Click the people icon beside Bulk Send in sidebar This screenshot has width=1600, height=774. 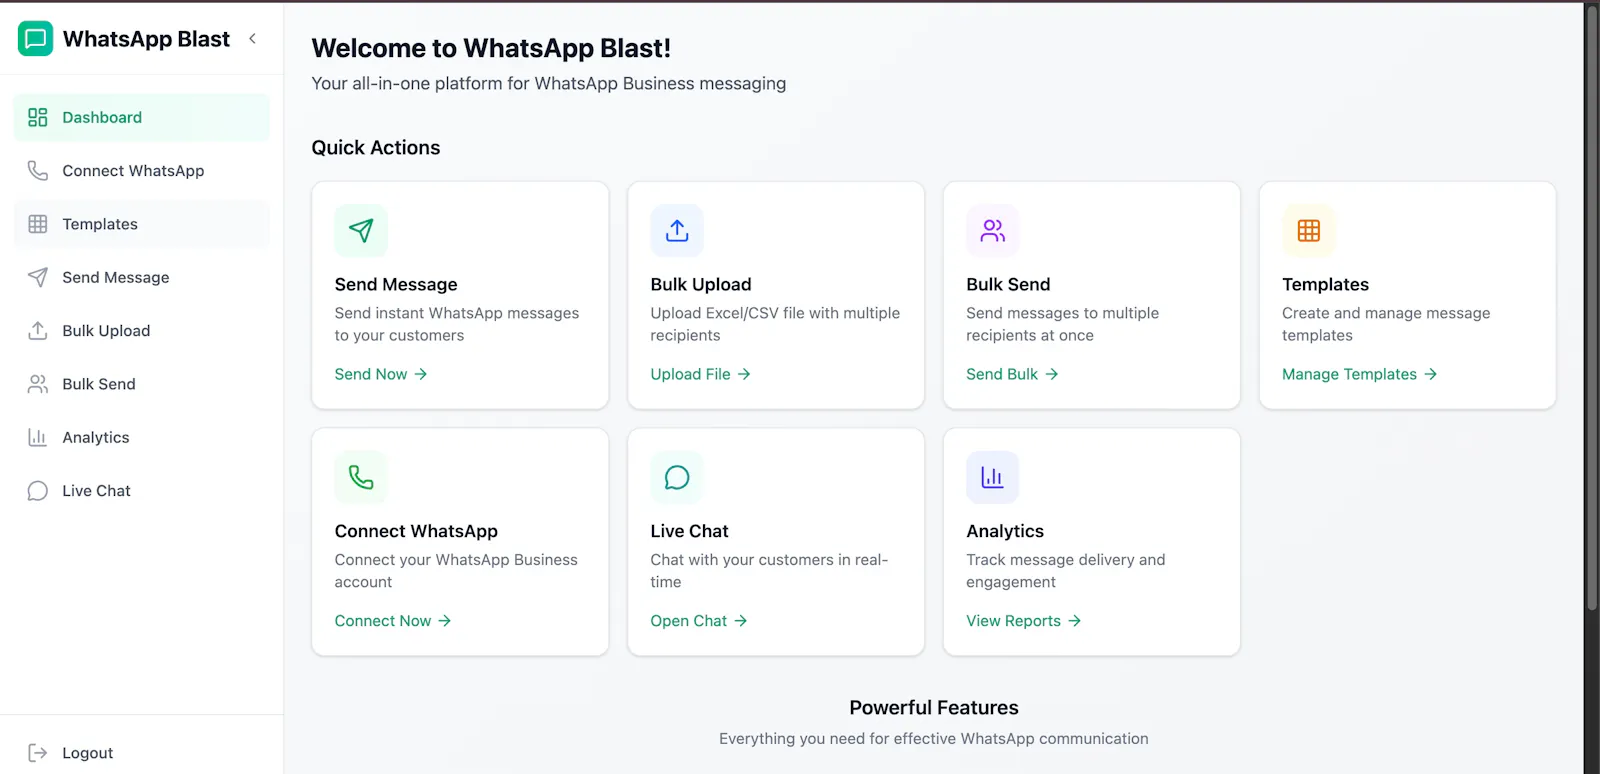[x=38, y=384]
